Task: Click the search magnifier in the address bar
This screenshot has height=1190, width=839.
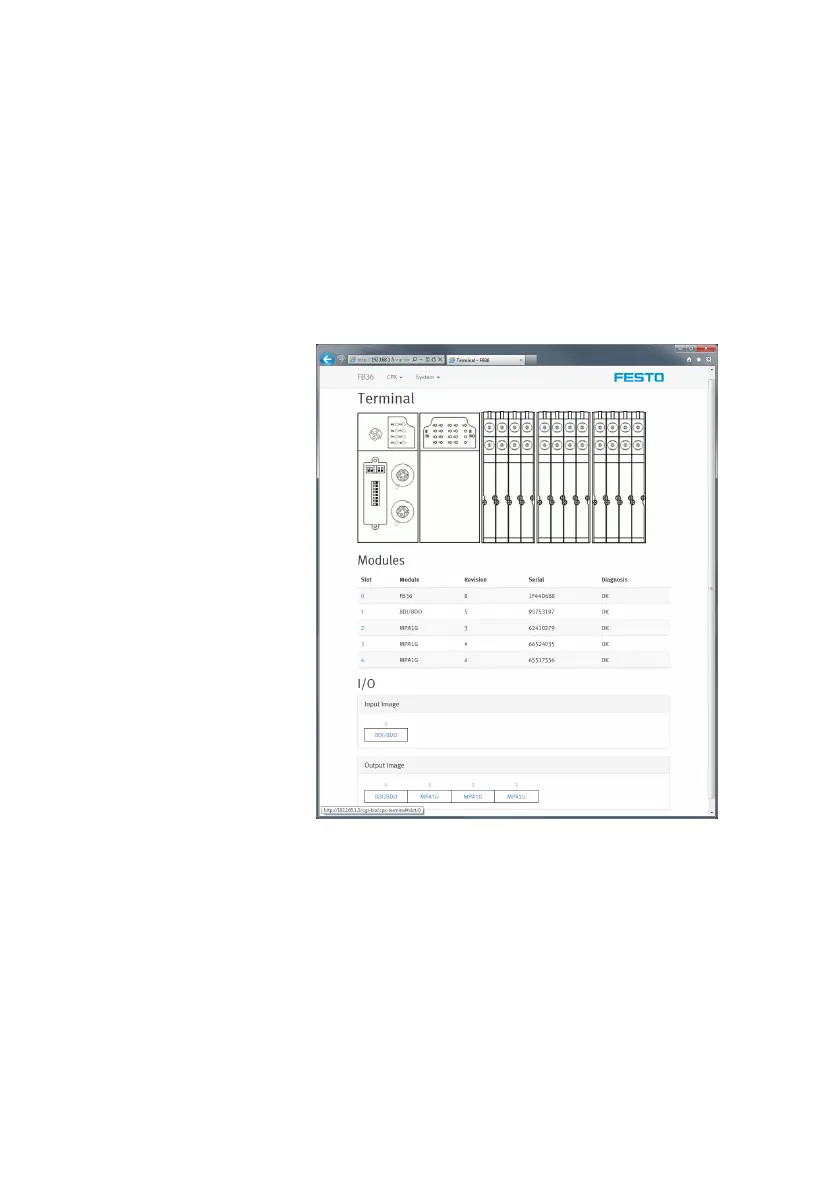Action: coord(414,360)
